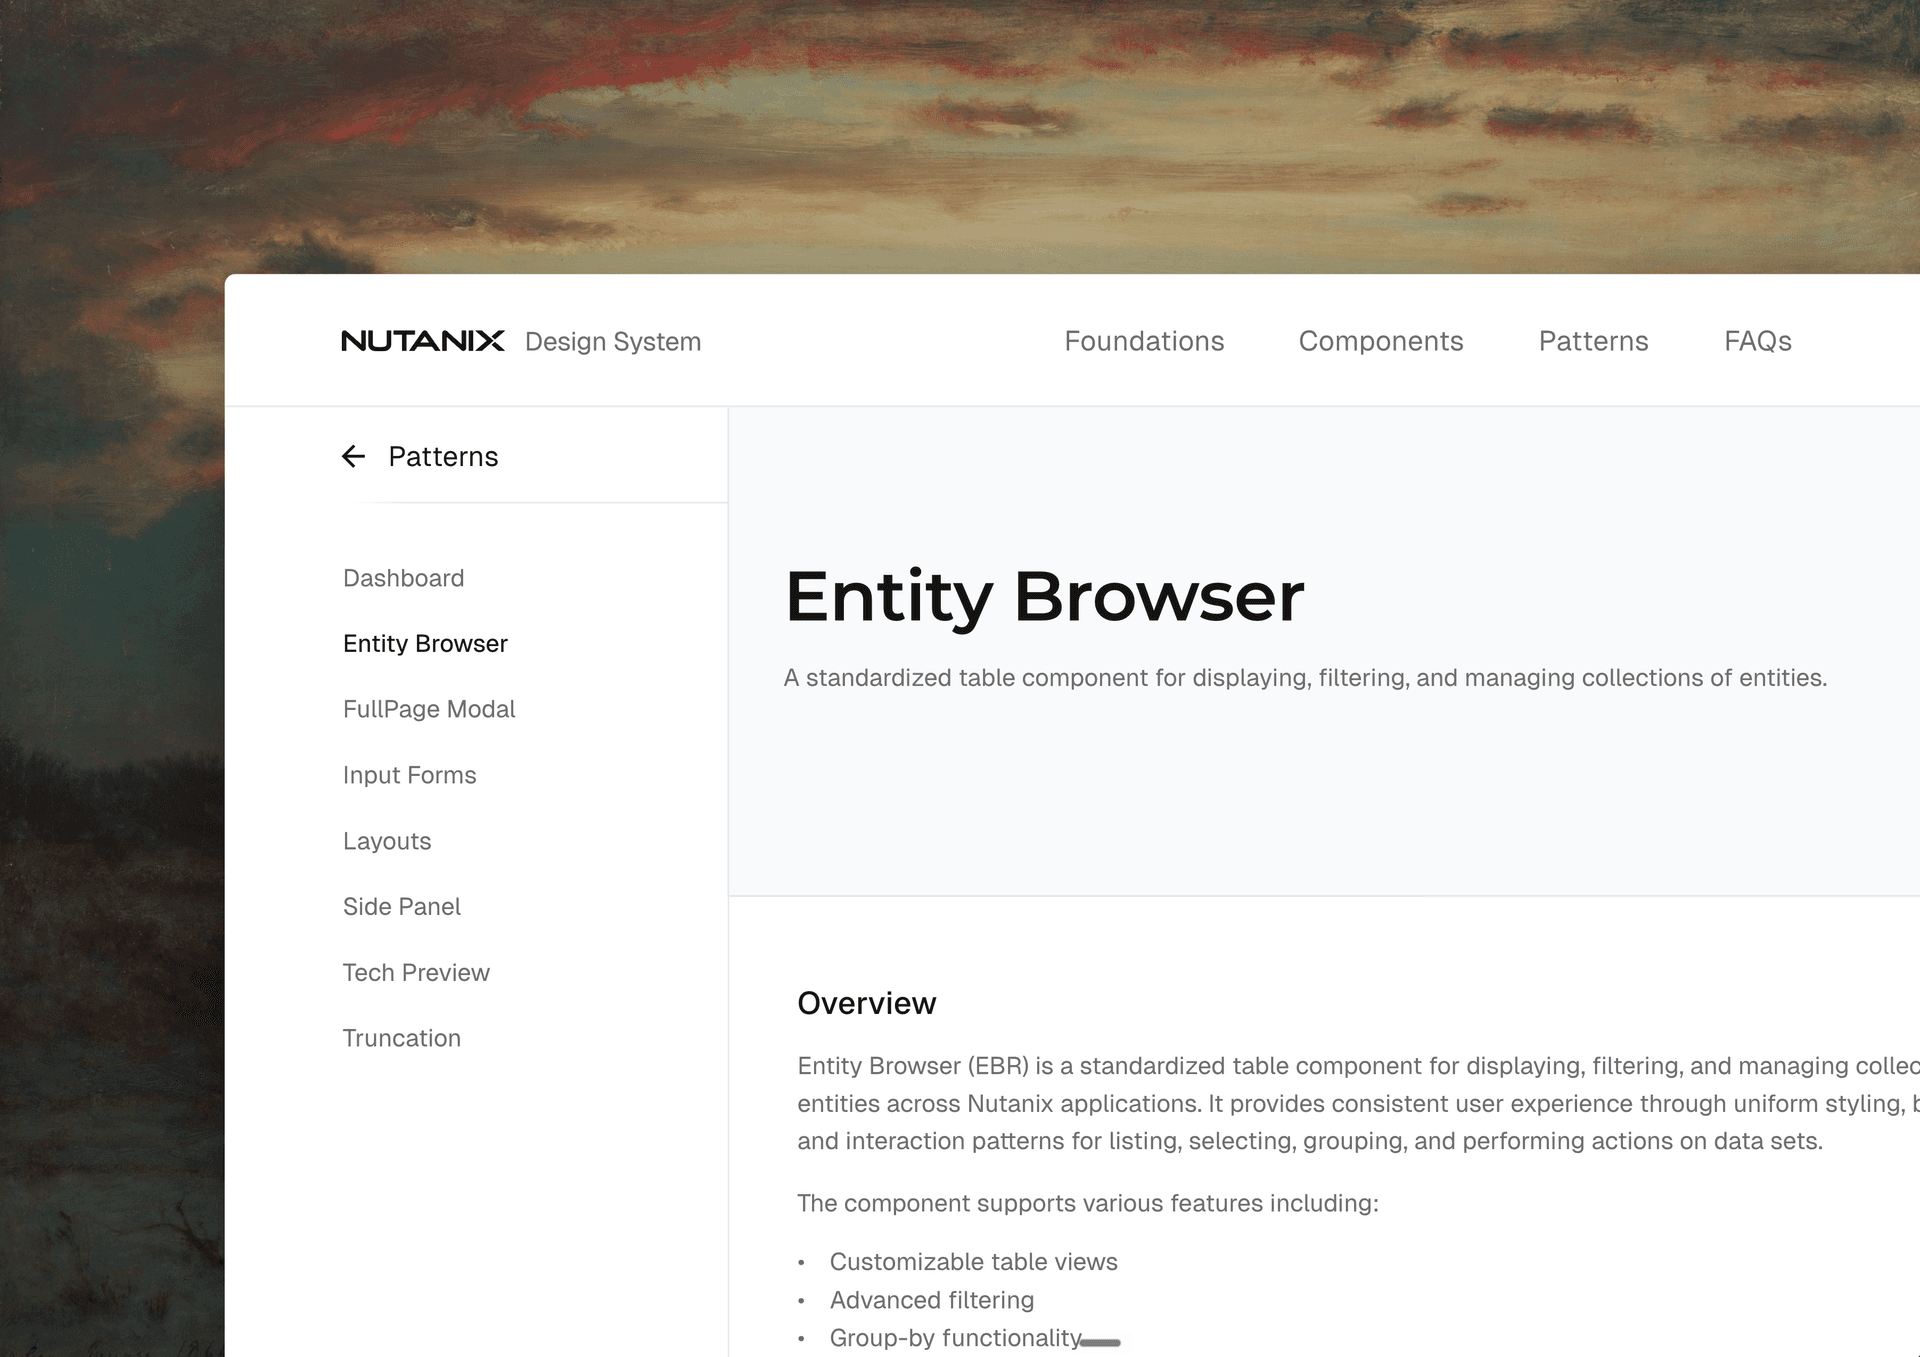This screenshot has height=1357, width=1920.
Task: Select Side Panel in the sidebar
Action: [401, 907]
